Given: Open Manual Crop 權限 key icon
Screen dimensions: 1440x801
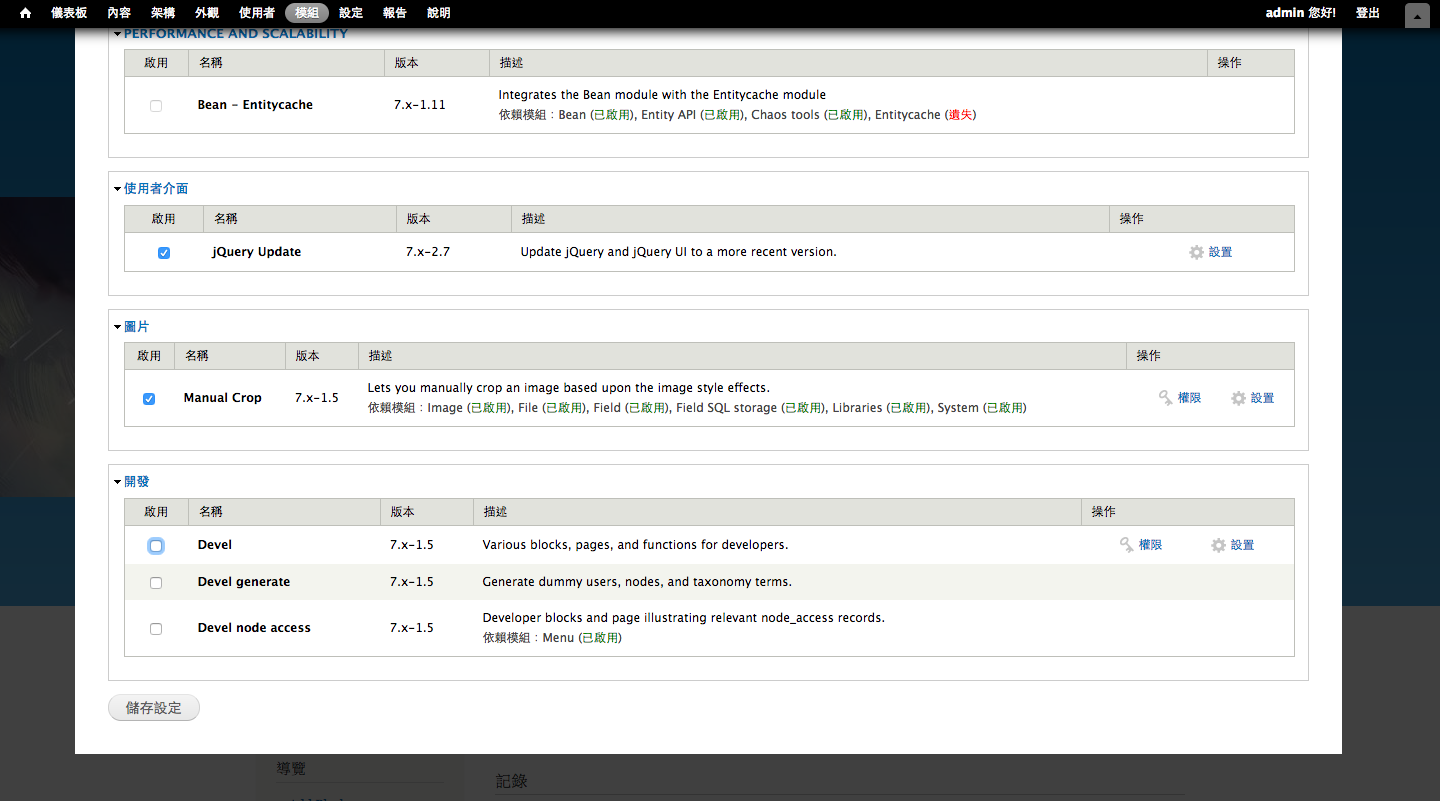Looking at the screenshot, I should point(1166,398).
